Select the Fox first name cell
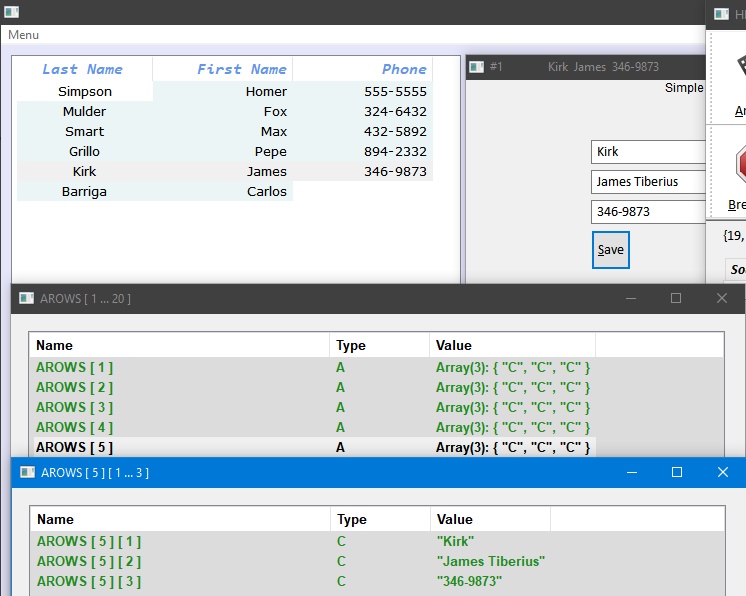 pyautogui.click(x=223, y=111)
